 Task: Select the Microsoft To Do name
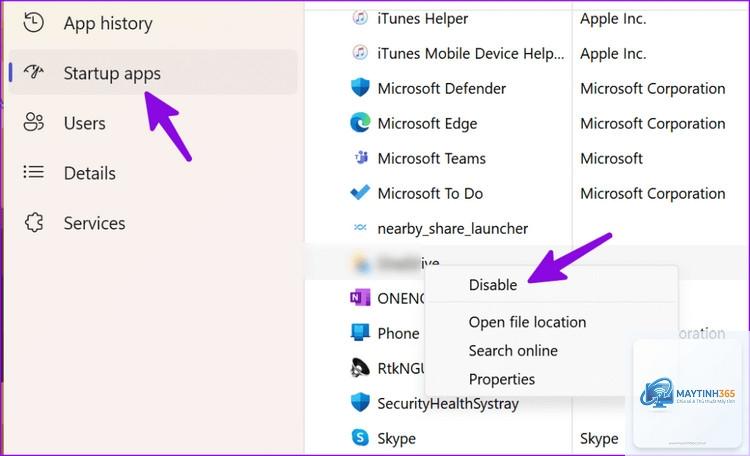[430, 193]
